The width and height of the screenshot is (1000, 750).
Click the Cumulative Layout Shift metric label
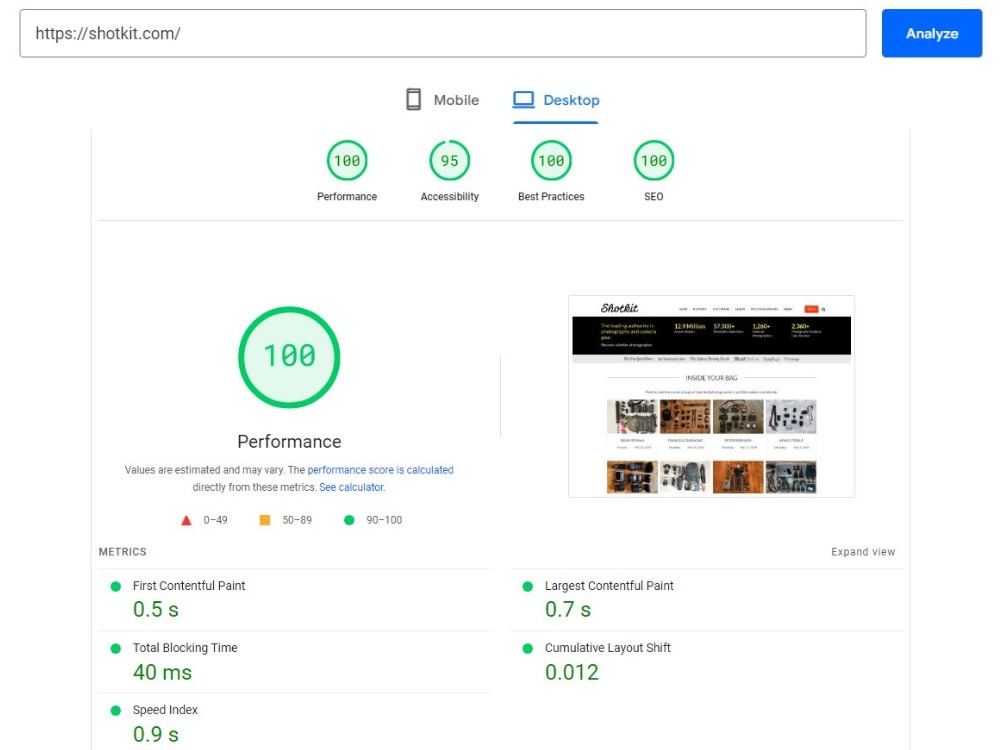tap(608, 648)
